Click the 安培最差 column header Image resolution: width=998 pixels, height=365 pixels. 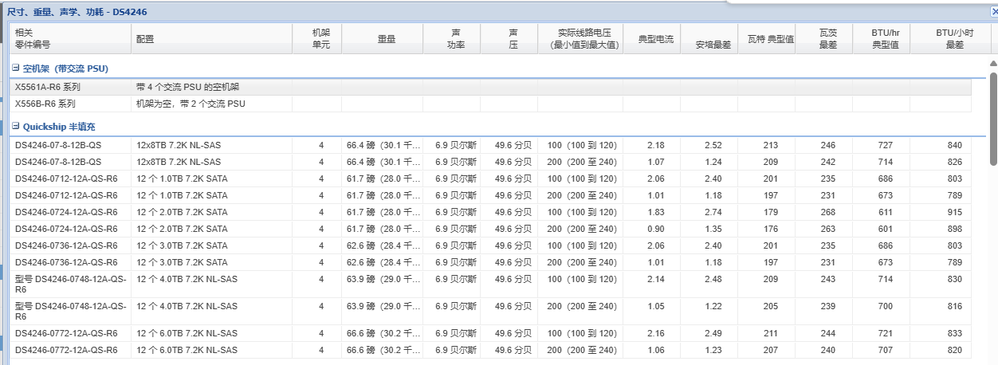[710, 39]
